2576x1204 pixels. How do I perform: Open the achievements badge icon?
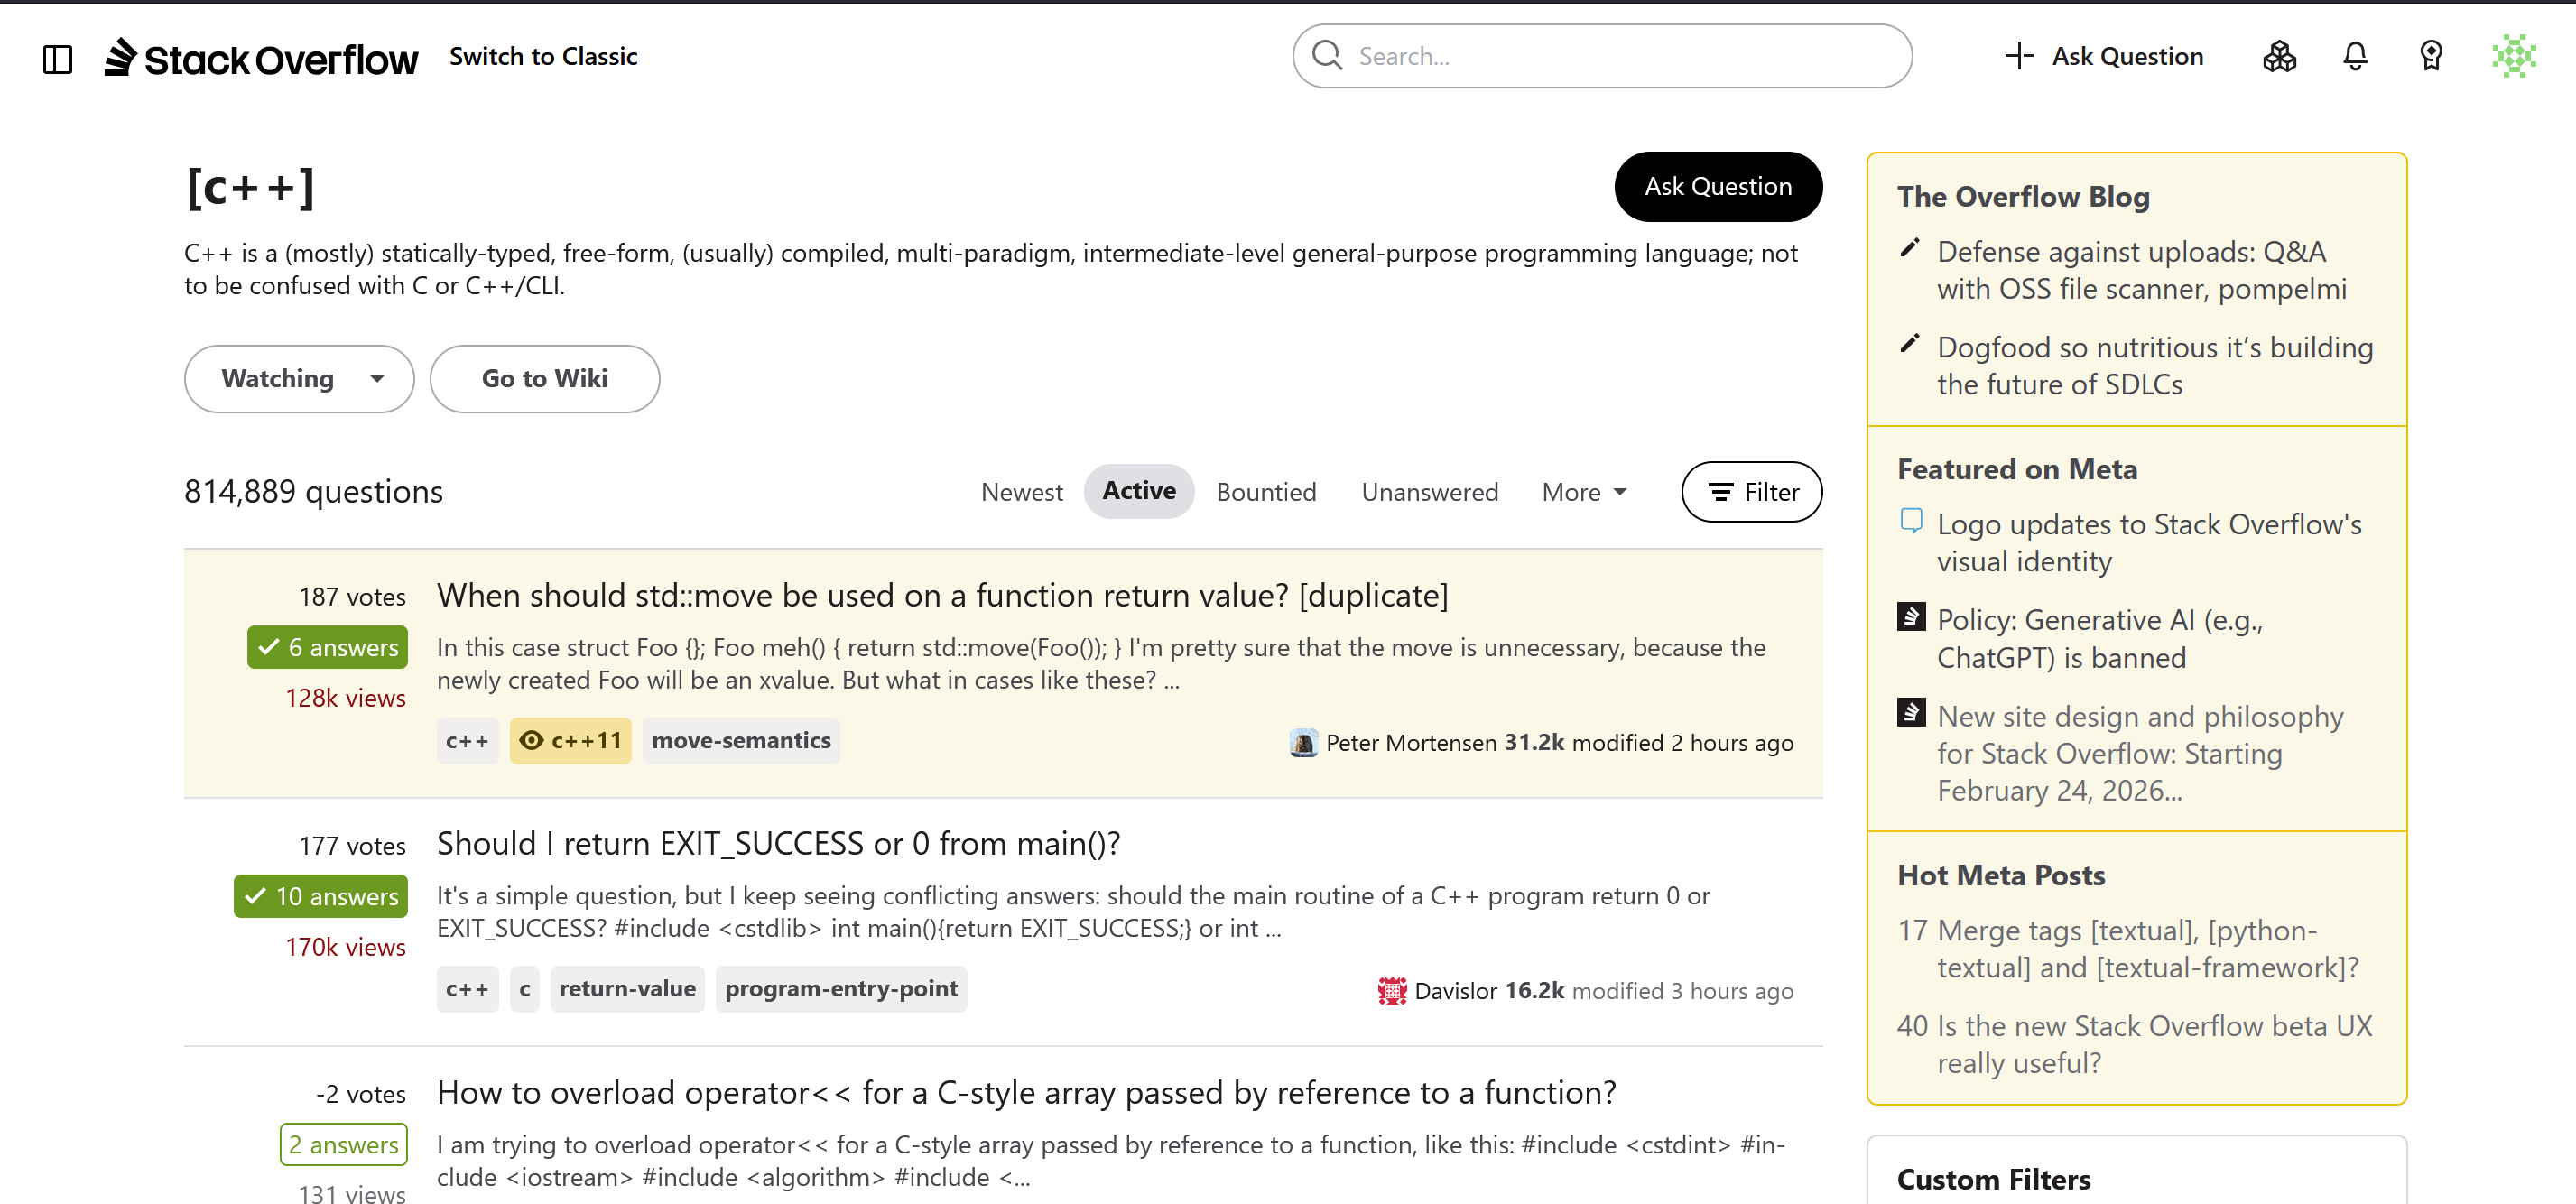coord(2431,56)
